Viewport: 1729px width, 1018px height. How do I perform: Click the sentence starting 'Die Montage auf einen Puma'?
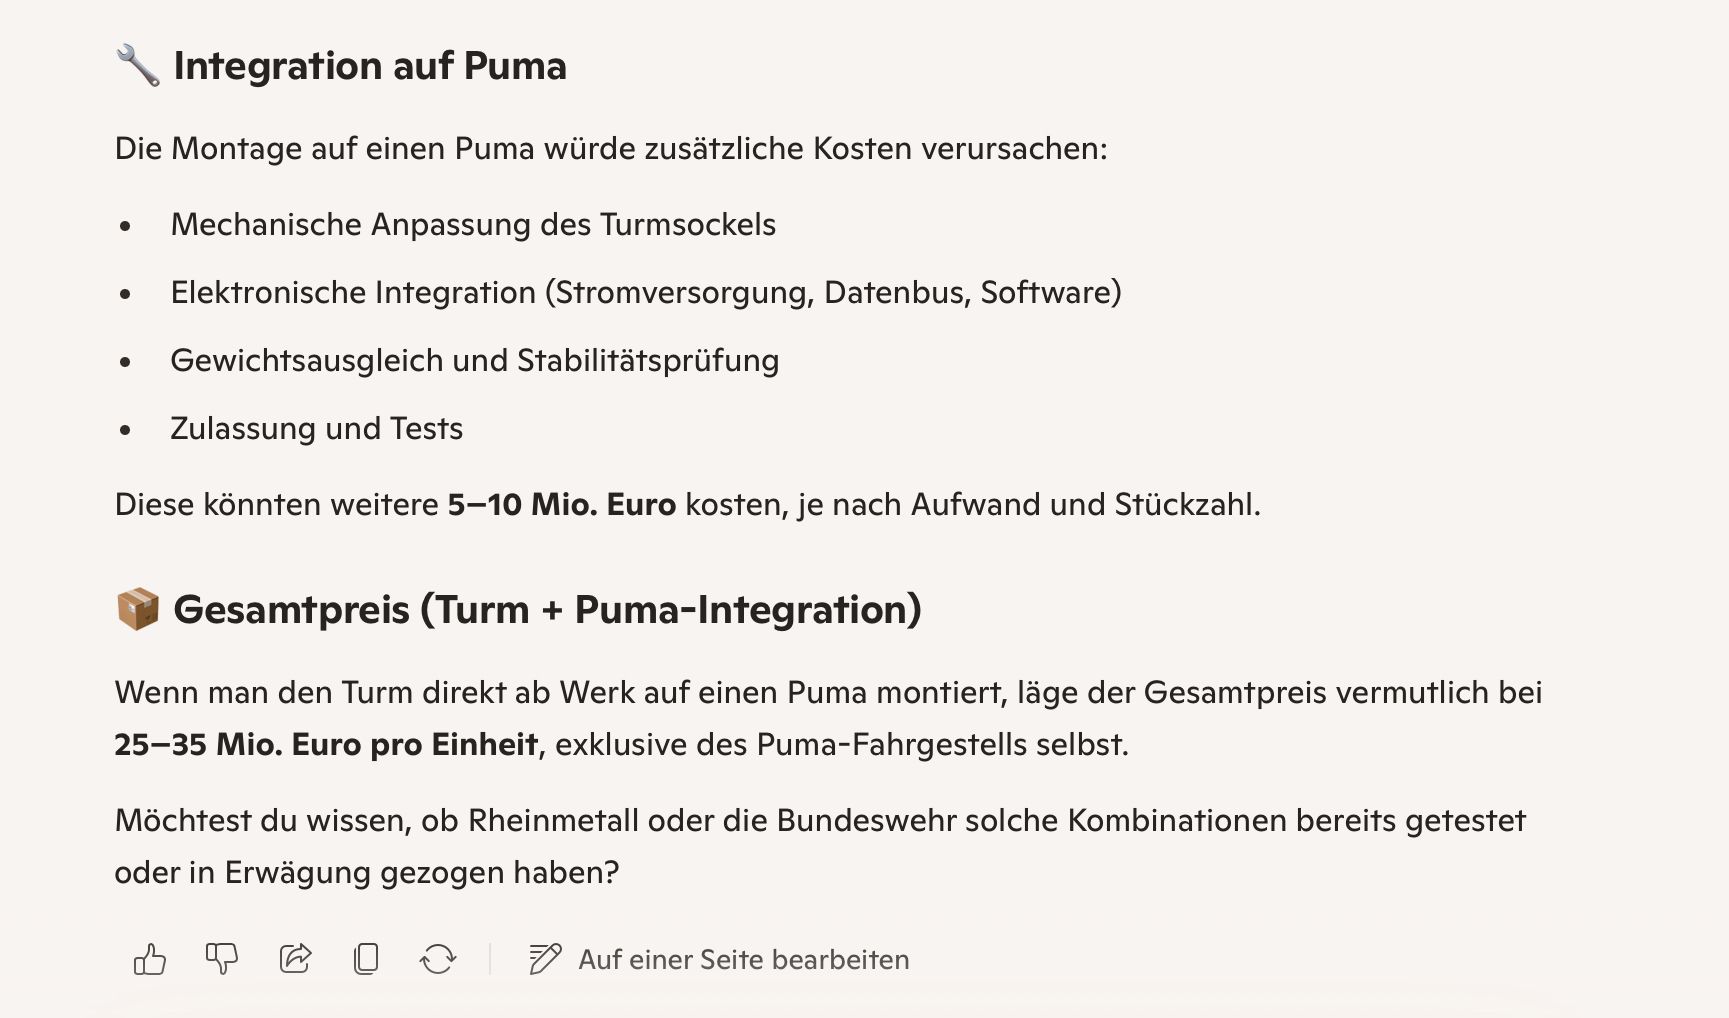(611, 149)
